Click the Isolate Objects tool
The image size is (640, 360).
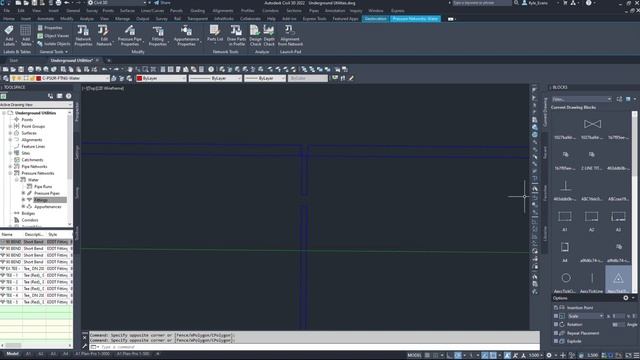[x=53, y=44]
